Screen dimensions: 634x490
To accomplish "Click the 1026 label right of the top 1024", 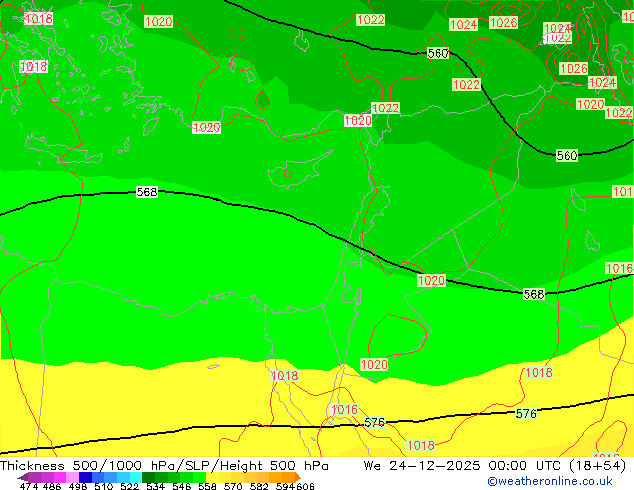I will (503, 23).
